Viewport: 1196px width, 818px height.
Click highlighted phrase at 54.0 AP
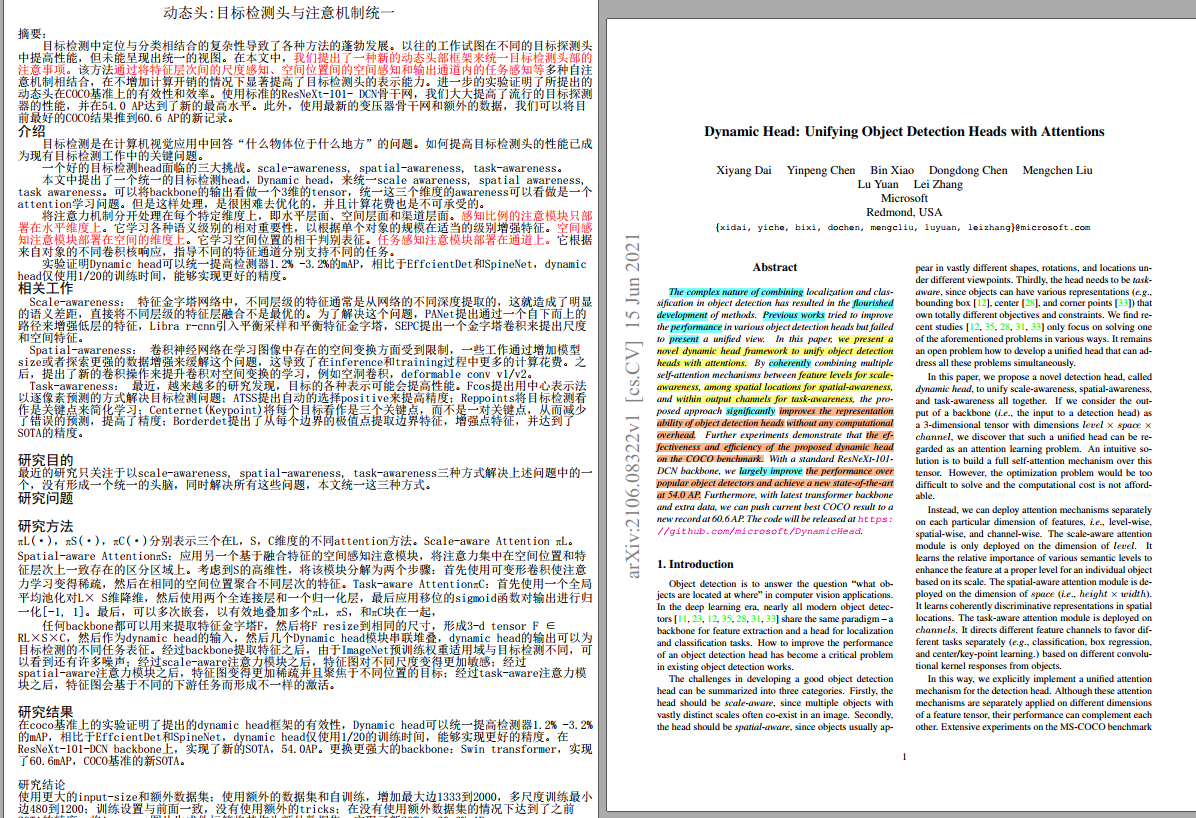pos(679,495)
